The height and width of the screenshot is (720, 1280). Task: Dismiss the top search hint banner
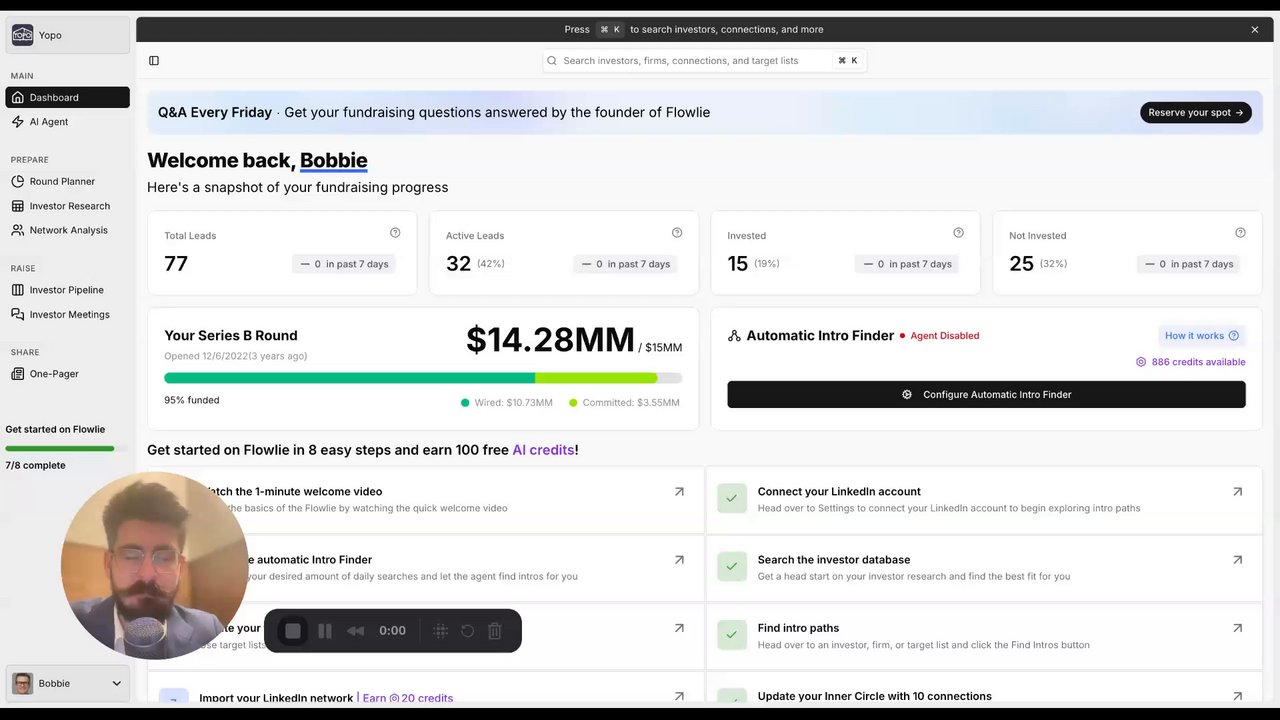(1254, 29)
